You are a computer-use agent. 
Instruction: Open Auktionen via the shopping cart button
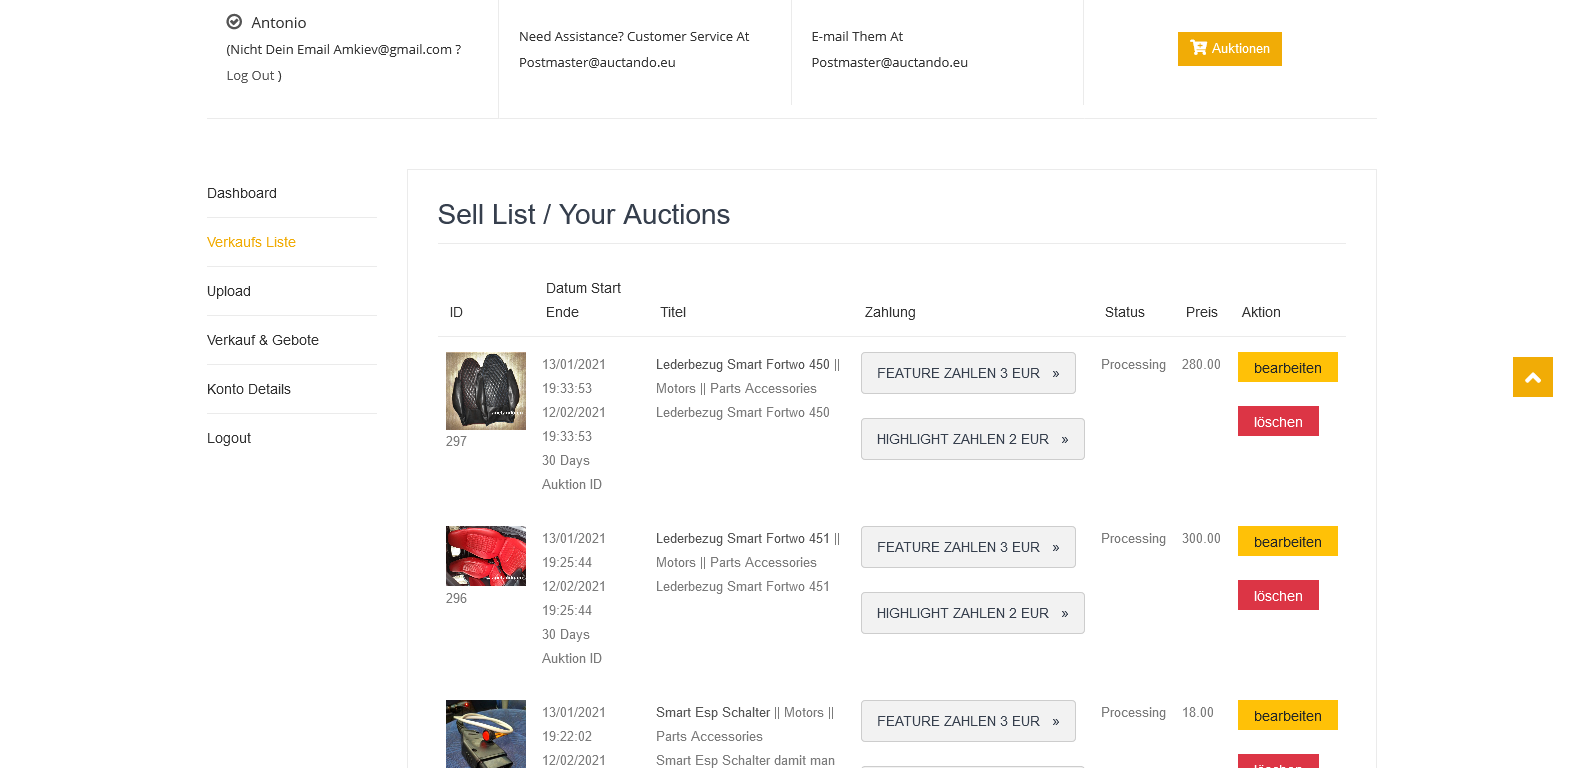point(1229,49)
